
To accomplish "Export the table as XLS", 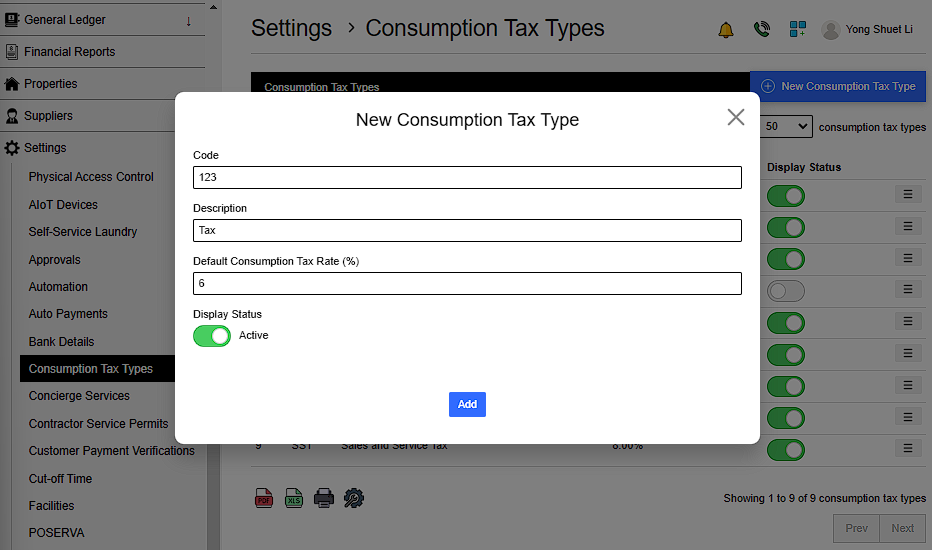I will click(294, 498).
